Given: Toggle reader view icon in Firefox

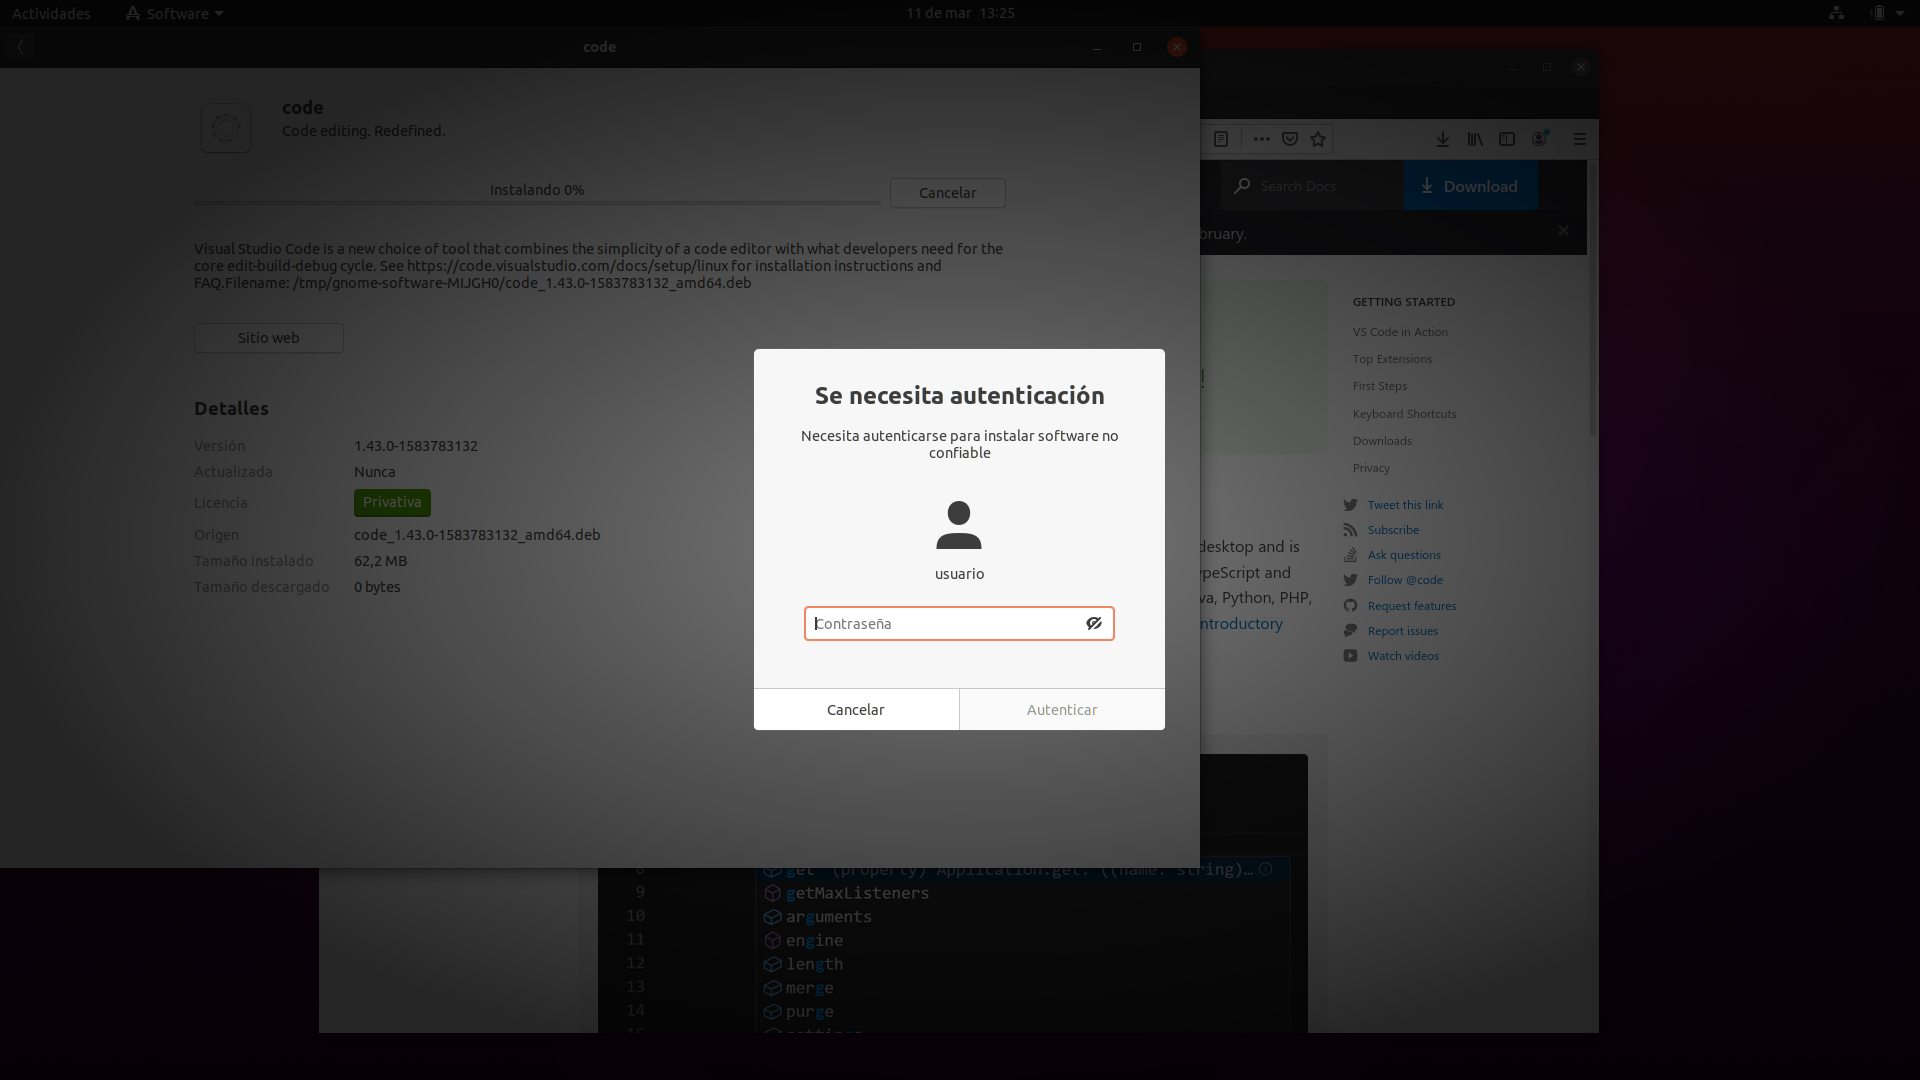Looking at the screenshot, I should (1221, 139).
